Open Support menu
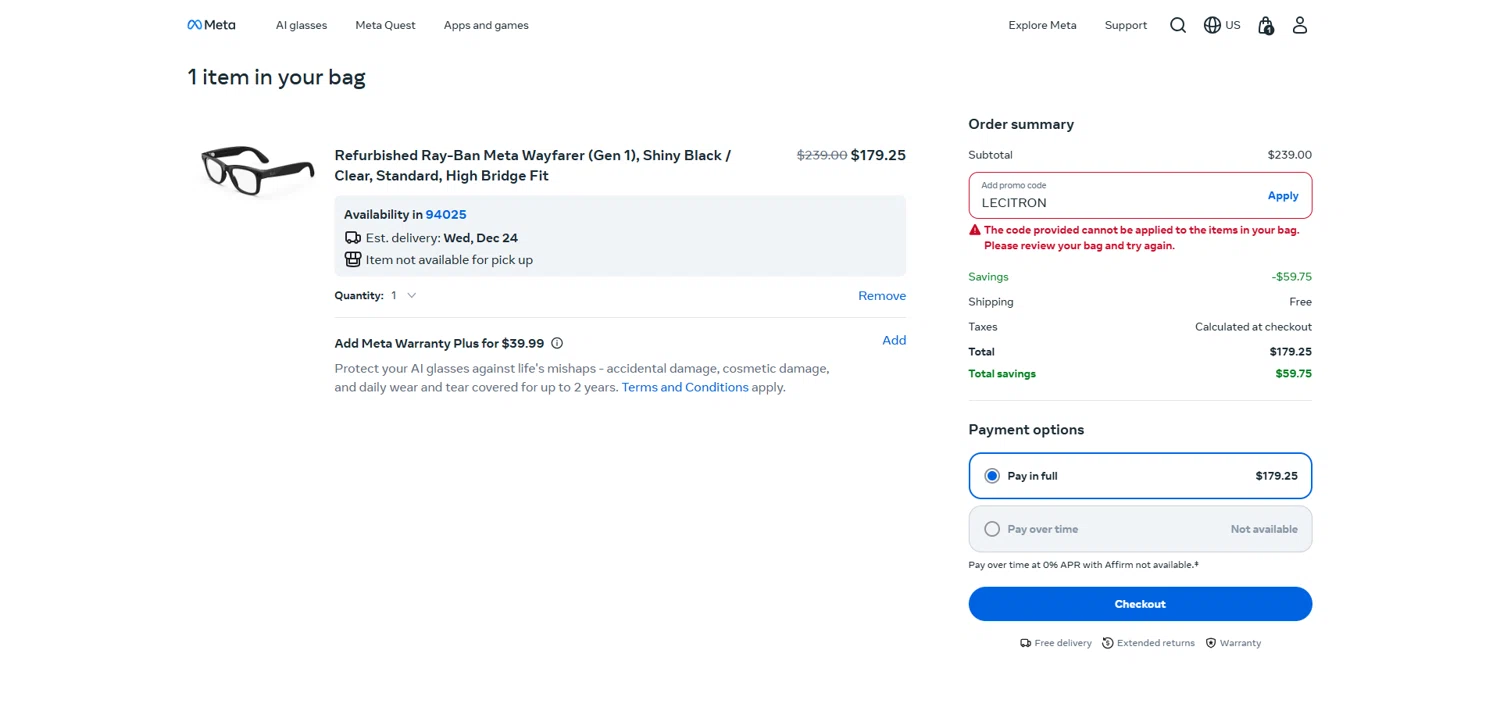The width and height of the screenshot is (1500, 718). click(x=1126, y=25)
